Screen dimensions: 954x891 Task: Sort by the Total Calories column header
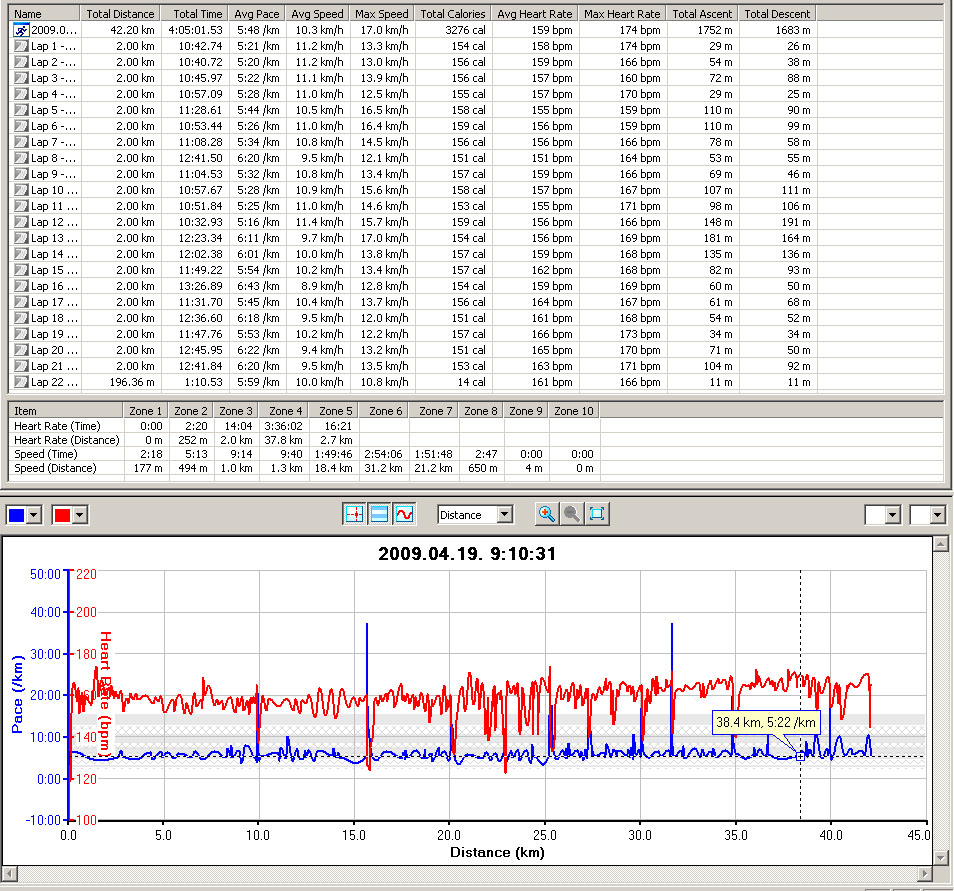(453, 14)
